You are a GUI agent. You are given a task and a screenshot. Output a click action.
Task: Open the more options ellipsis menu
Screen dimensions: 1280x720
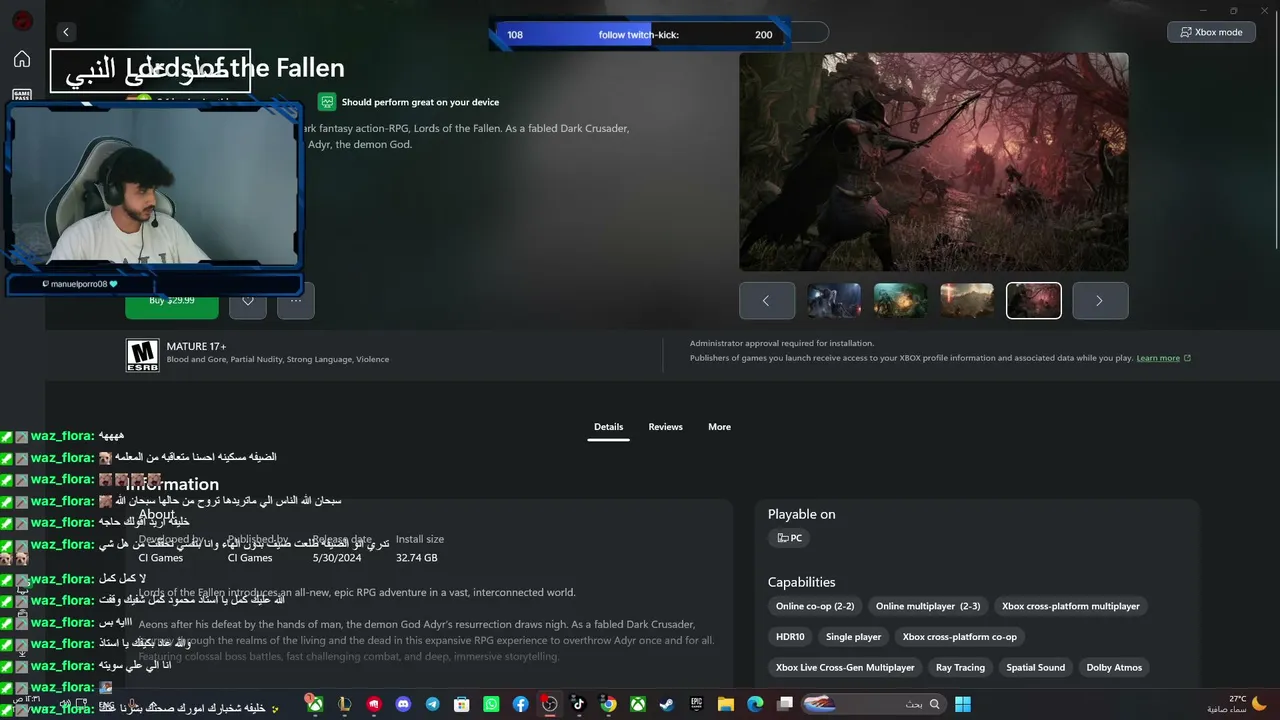[296, 300]
